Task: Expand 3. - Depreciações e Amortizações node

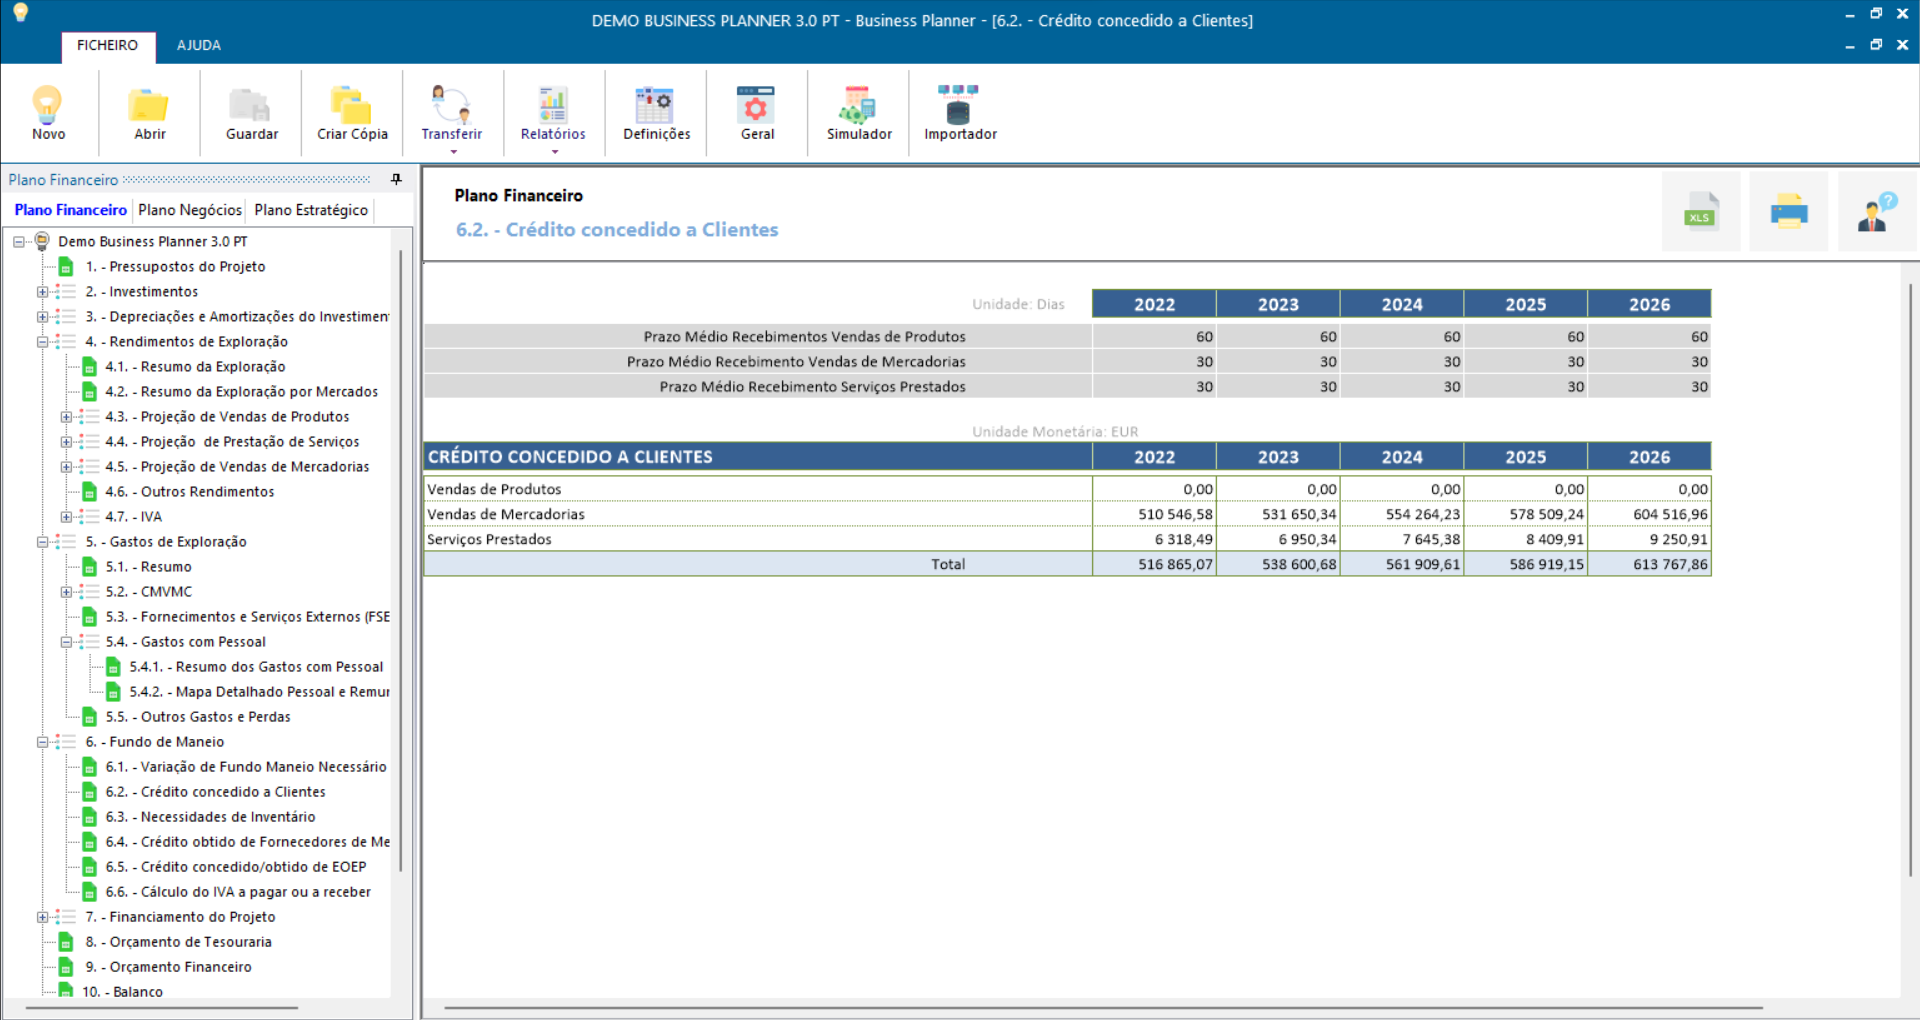Action: point(42,317)
